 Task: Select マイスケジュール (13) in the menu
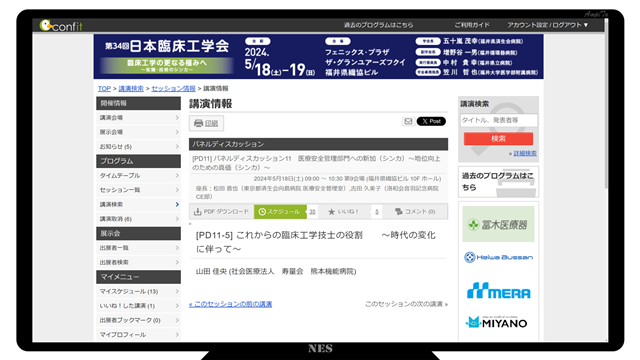138,291
